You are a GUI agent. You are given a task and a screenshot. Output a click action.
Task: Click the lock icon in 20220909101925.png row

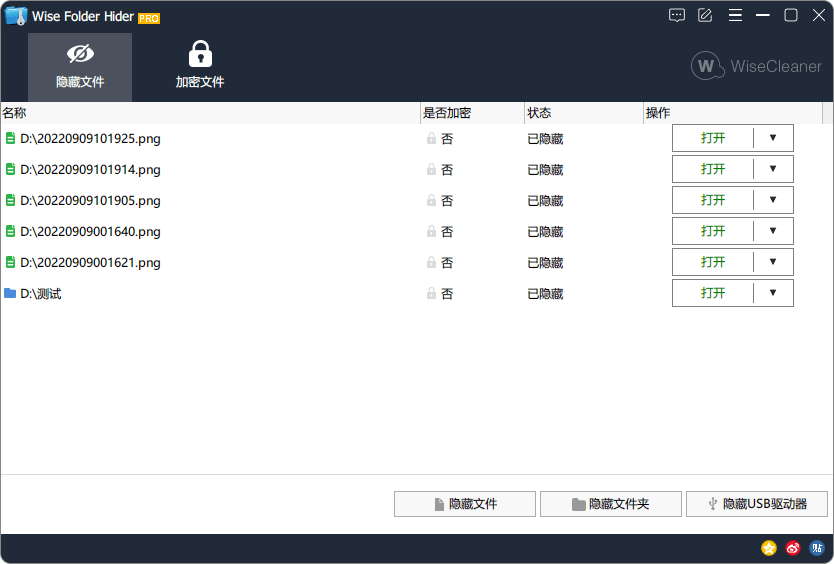431,138
